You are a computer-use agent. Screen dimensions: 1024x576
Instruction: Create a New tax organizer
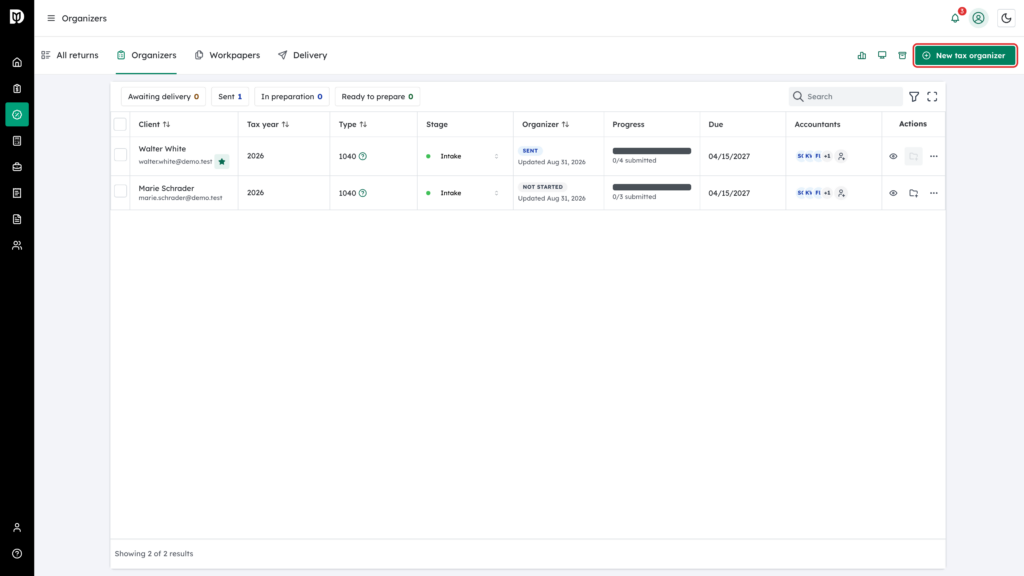965,56
